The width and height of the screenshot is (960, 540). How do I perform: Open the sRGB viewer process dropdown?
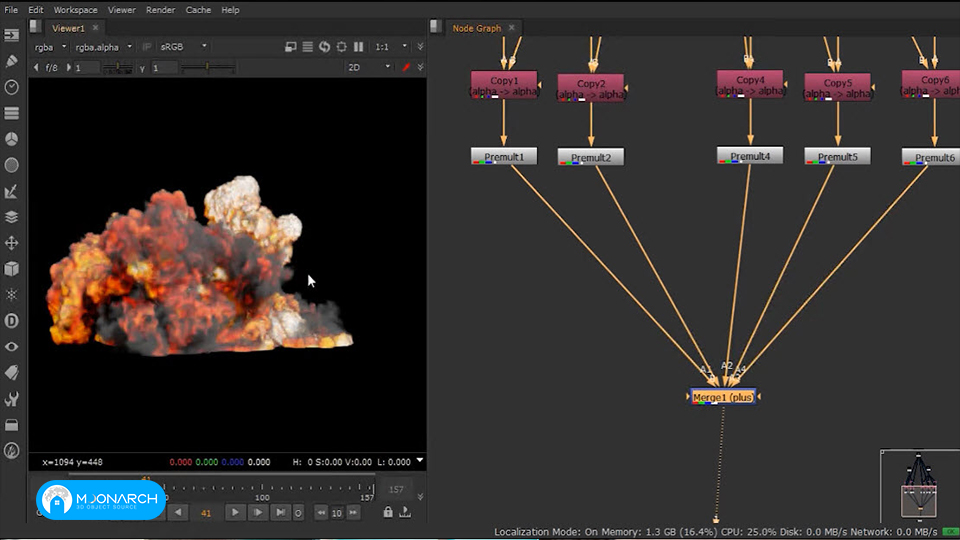click(183, 47)
